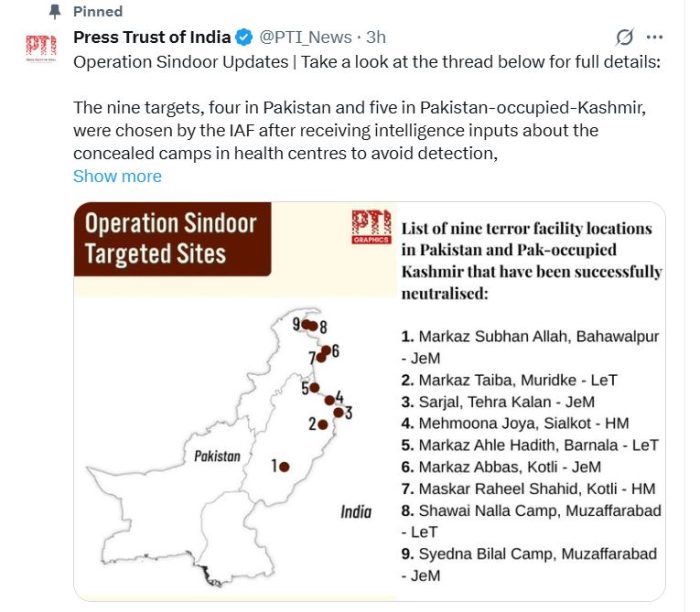Click the Markaz Taiba, Muridke list entry
This screenshot has height=612, width=700.
[x=509, y=380]
